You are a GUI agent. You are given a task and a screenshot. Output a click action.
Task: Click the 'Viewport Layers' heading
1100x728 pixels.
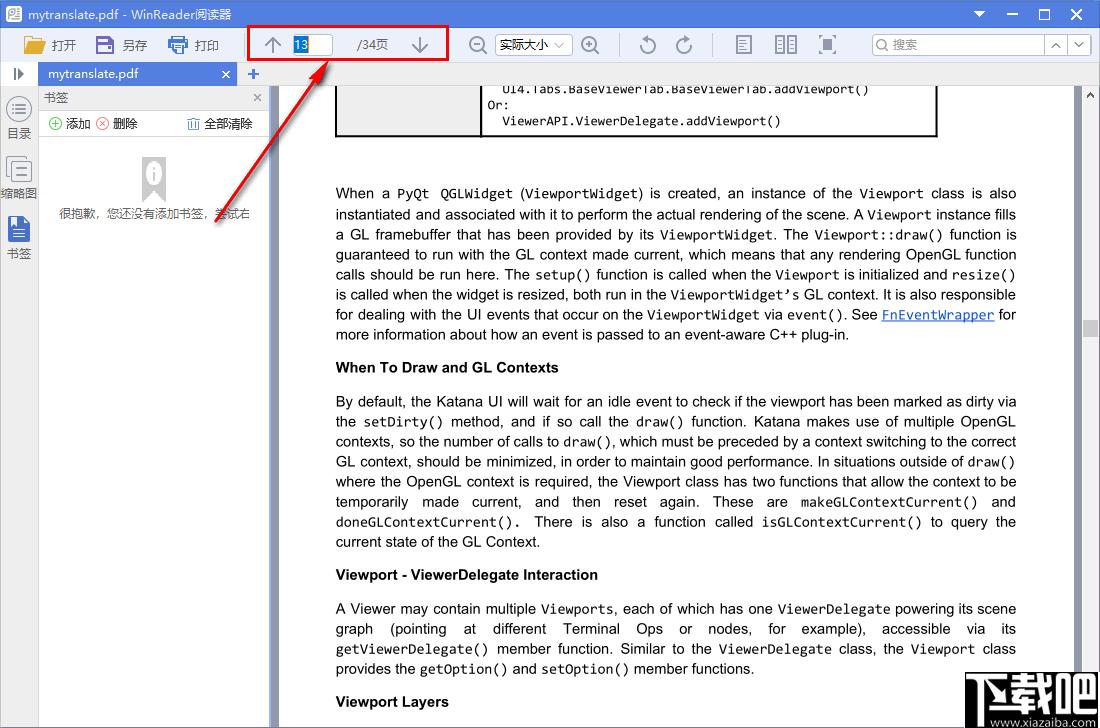[391, 702]
